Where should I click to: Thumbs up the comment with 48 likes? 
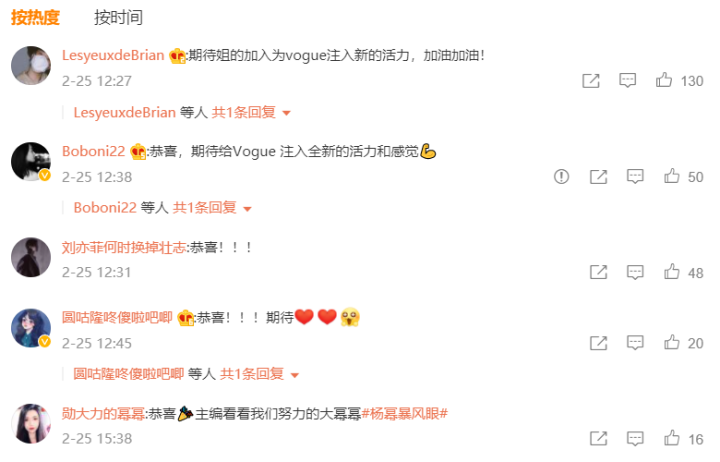pyautogui.click(x=672, y=272)
